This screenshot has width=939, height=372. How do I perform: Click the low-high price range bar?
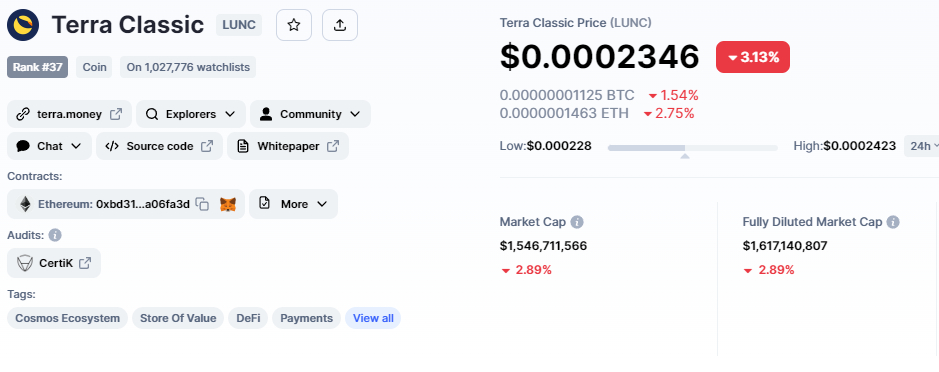(692, 147)
